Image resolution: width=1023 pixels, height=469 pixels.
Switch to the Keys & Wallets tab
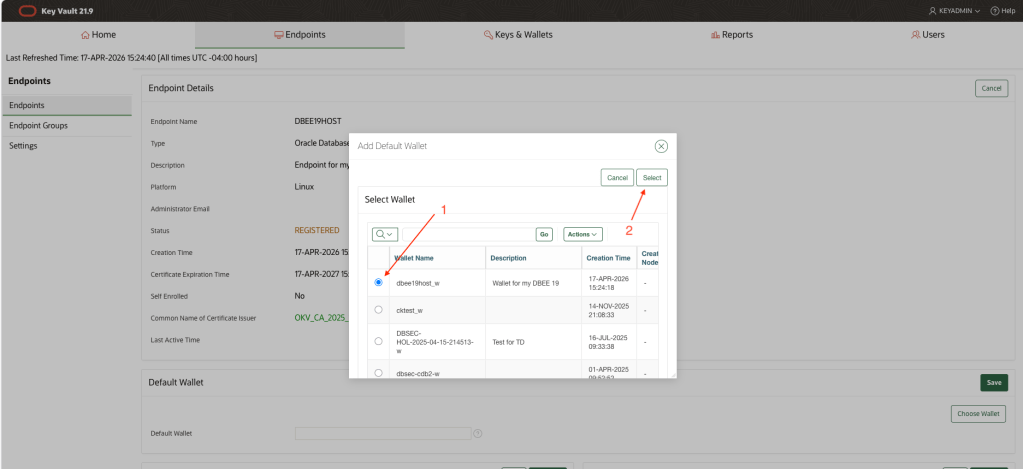[517, 35]
